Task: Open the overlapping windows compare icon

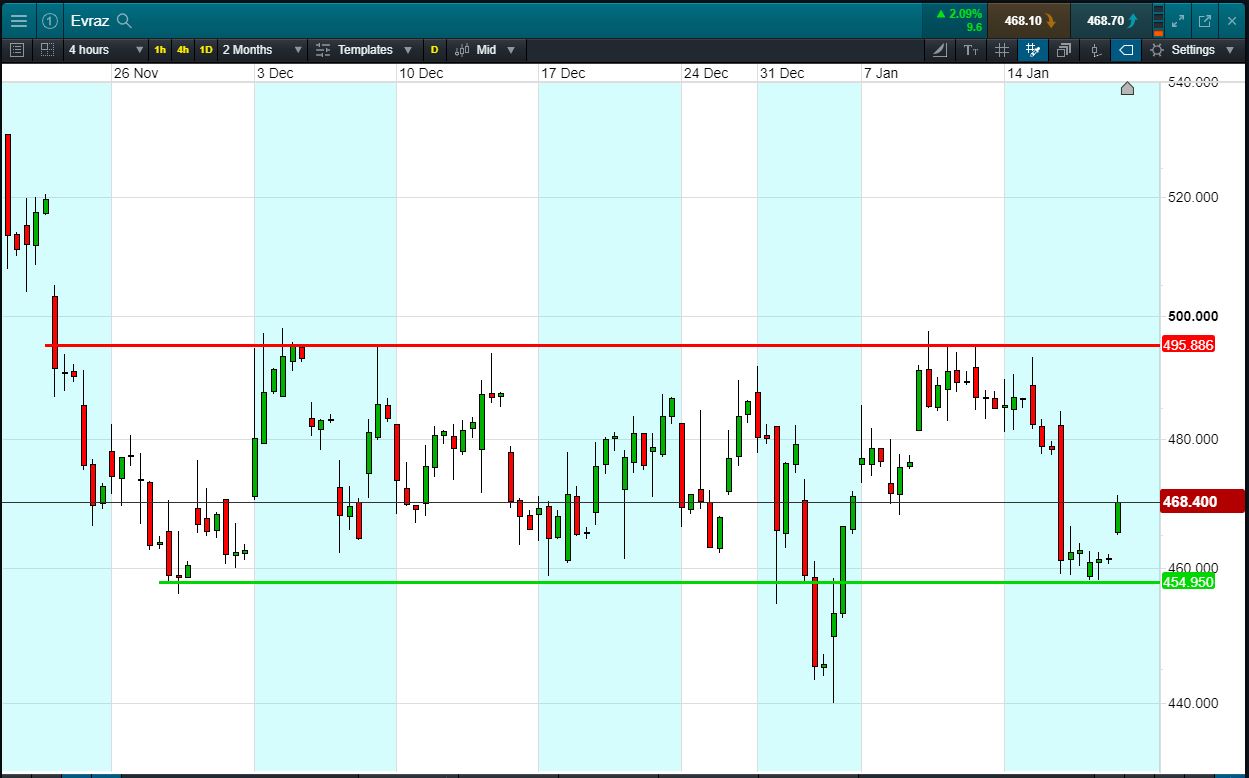Action: [1064, 49]
